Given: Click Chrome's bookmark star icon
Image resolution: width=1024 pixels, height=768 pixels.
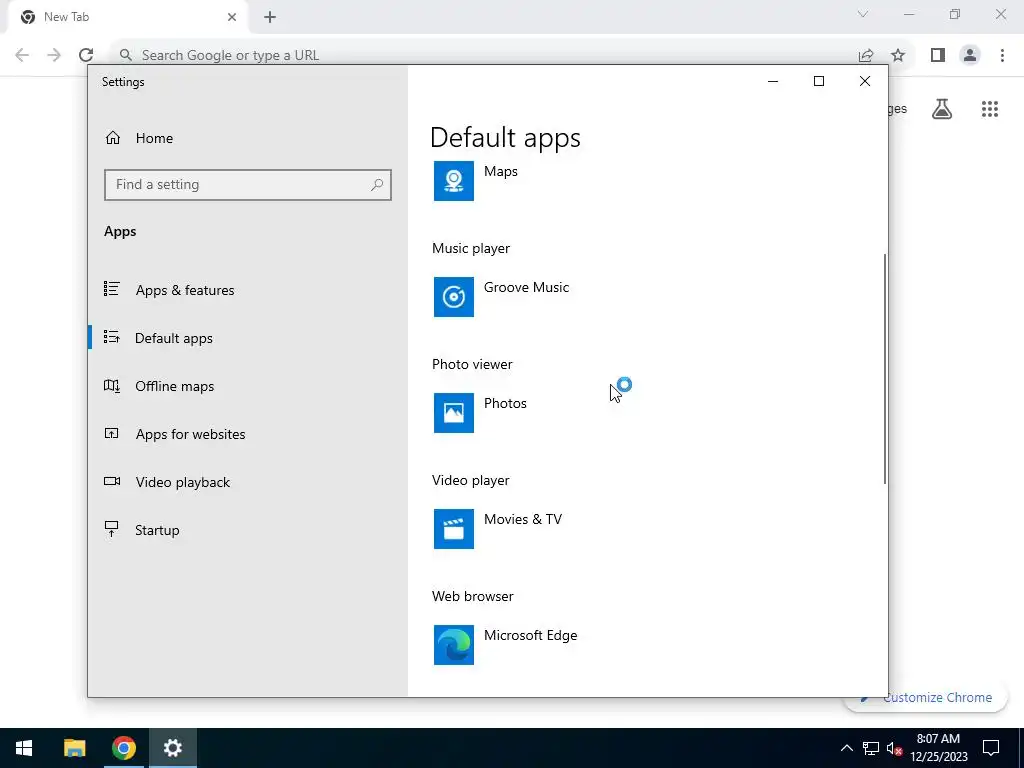Looking at the screenshot, I should [x=898, y=56].
